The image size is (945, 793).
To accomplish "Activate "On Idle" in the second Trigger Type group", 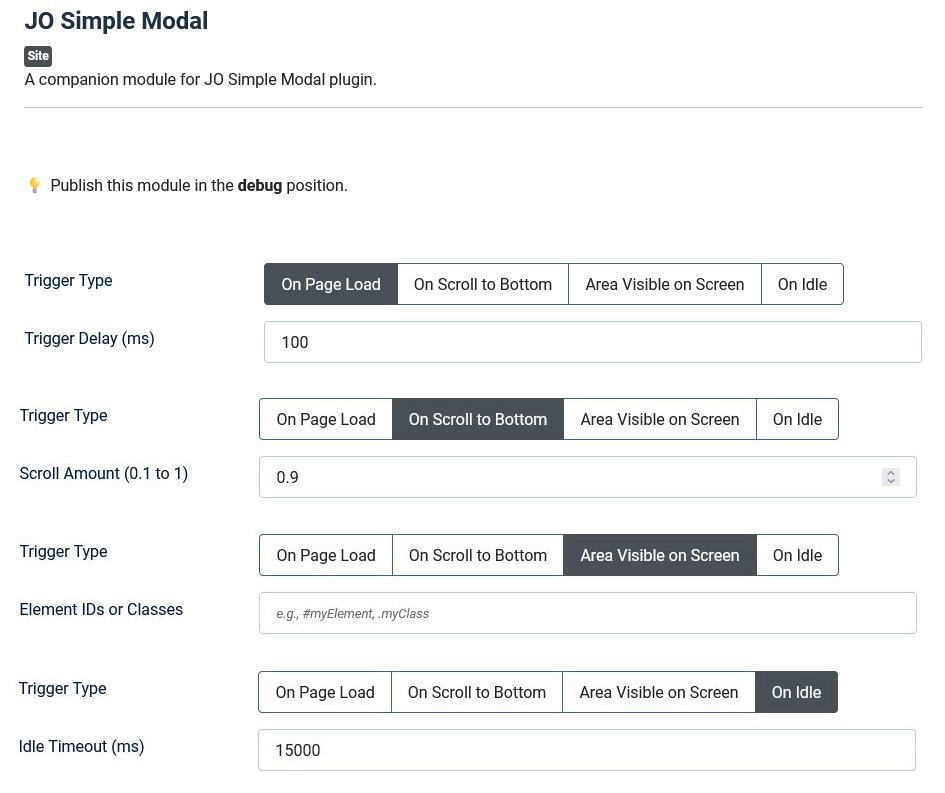I will pyautogui.click(x=797, y=419).
